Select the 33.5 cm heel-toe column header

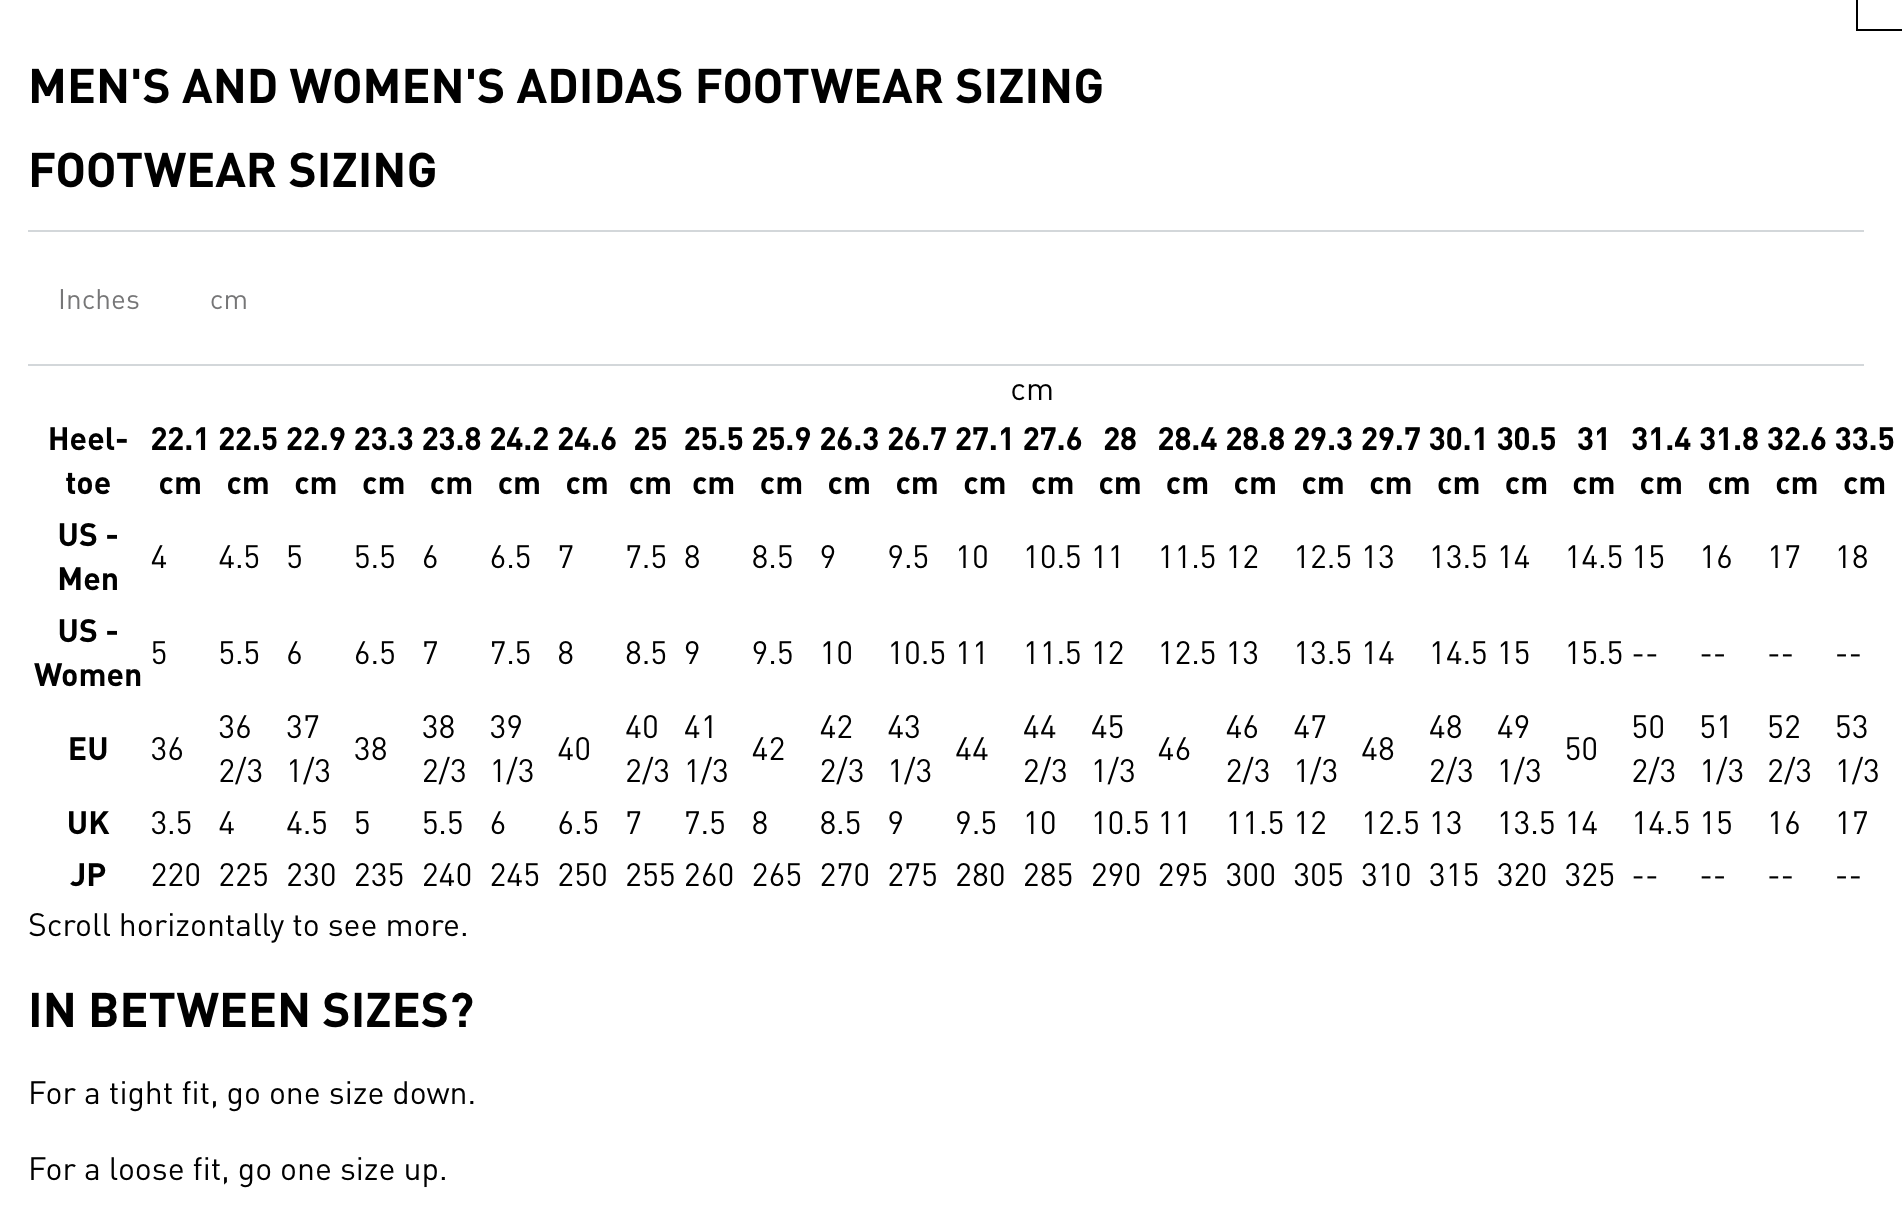point(1864,461)
